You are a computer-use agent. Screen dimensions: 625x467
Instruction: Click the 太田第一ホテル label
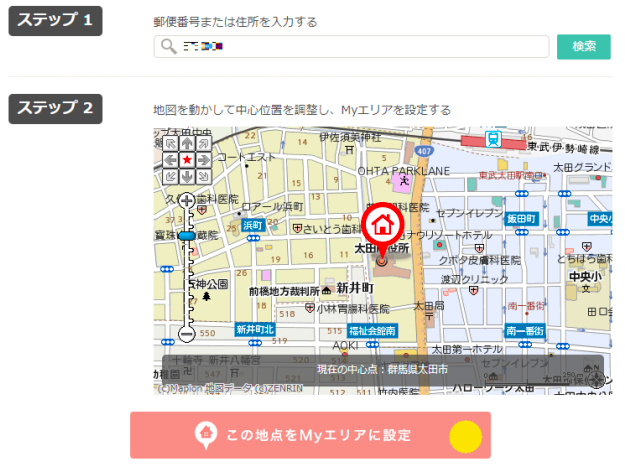click(x=467, y=349)
